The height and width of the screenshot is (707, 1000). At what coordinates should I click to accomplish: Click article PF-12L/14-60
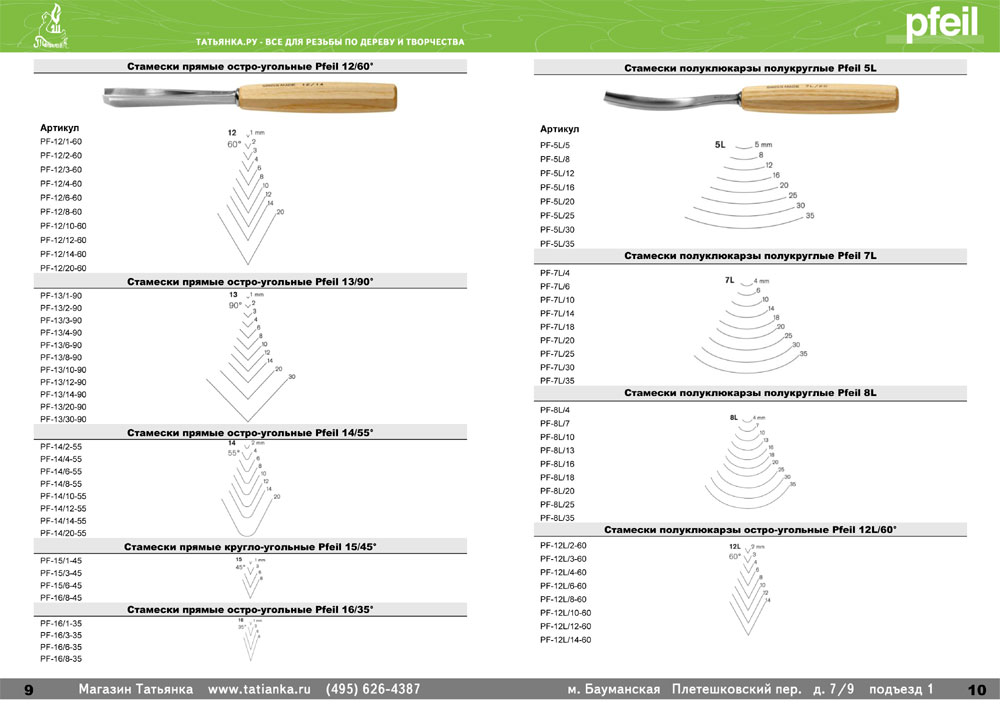[x=566, y=640]
